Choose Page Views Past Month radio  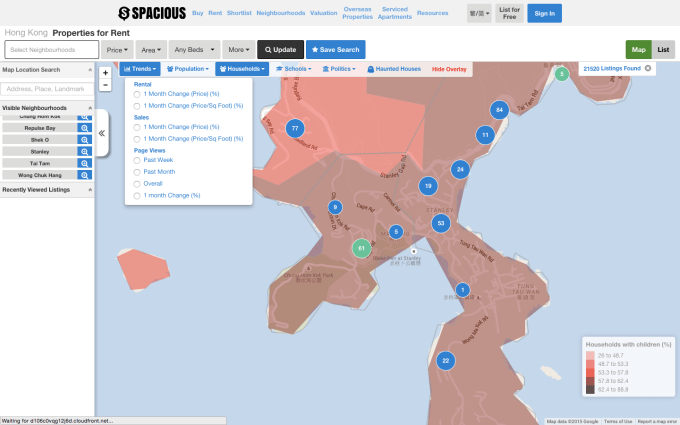(137, 172)
